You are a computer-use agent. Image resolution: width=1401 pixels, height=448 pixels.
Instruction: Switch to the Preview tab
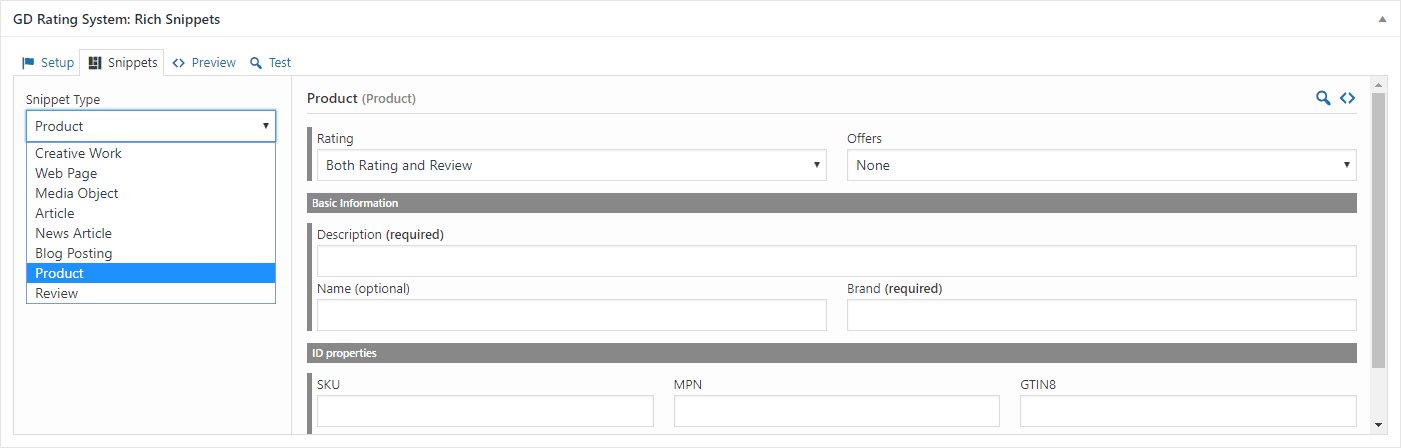tap(204, 62)
